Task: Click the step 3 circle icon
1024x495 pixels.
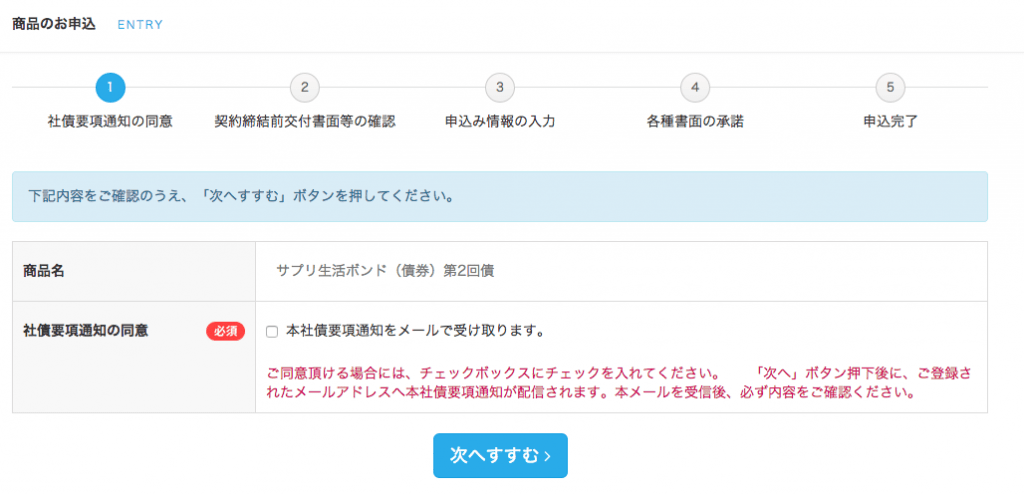Action: [500, 88]
